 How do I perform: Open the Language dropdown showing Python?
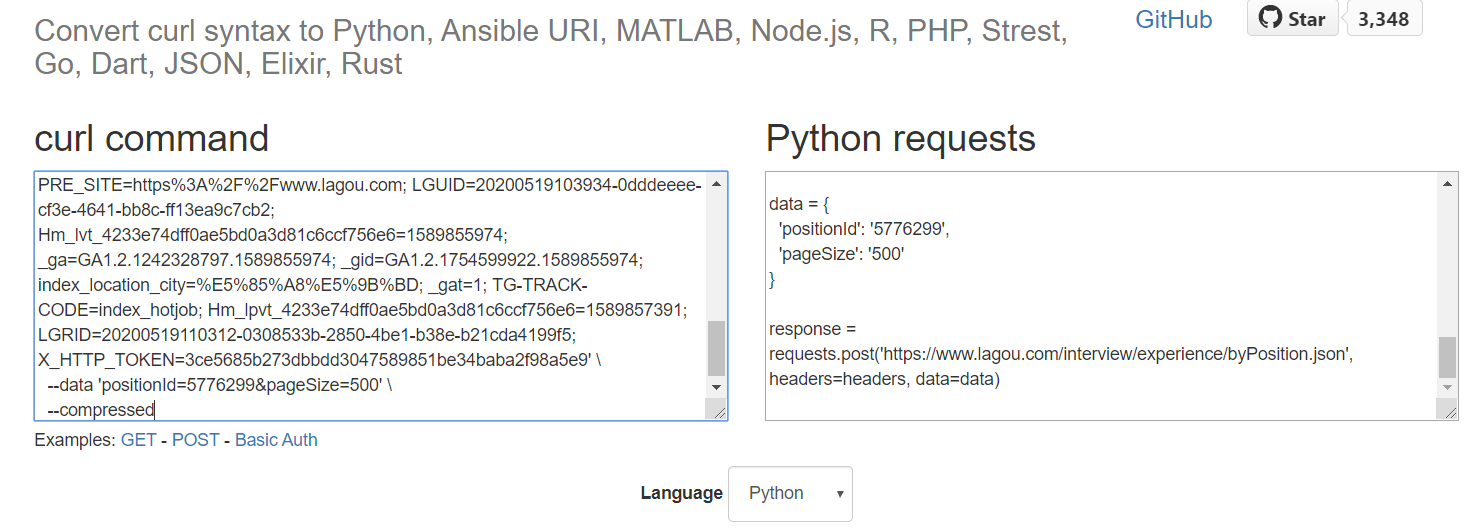coord(790,493)
